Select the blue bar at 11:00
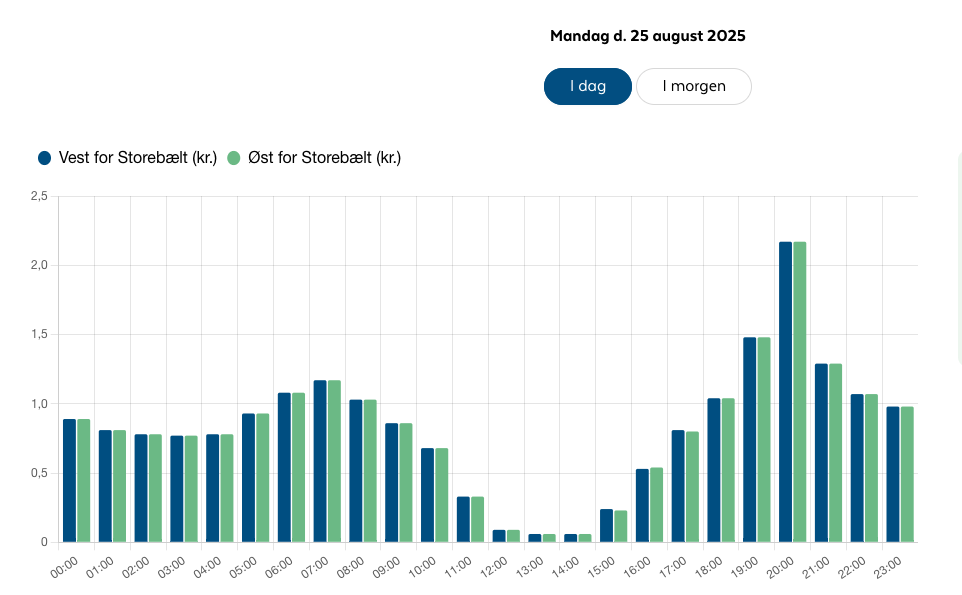This screenshot has width=962, height=595. 463,519
